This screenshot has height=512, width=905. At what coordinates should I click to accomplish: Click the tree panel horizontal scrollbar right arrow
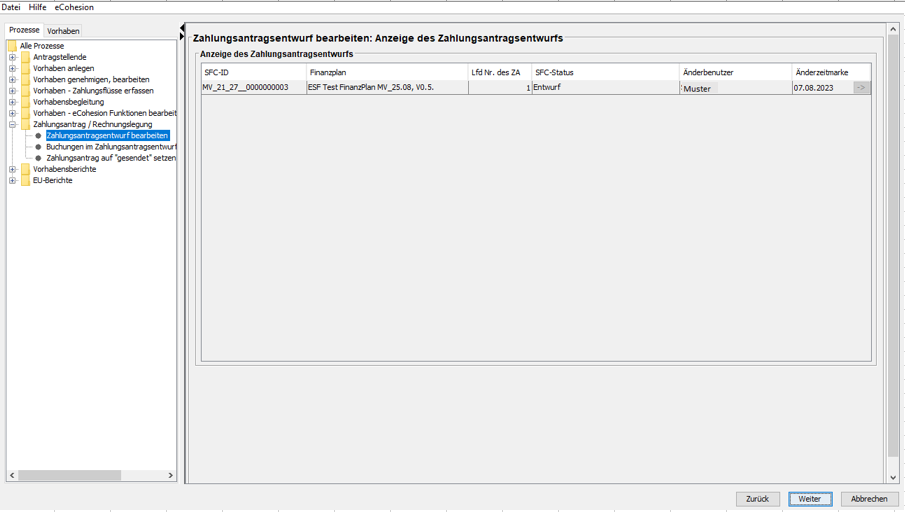click(x=170, y=475)
